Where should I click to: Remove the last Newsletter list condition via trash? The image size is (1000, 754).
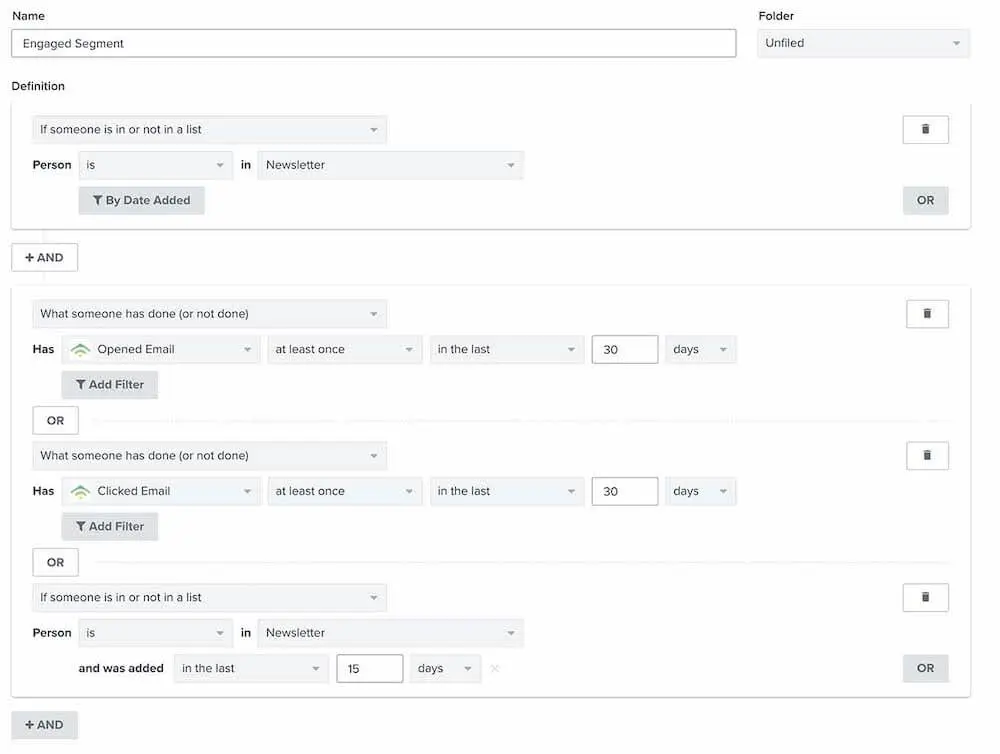pyautogui.click(x=926, y=598)
